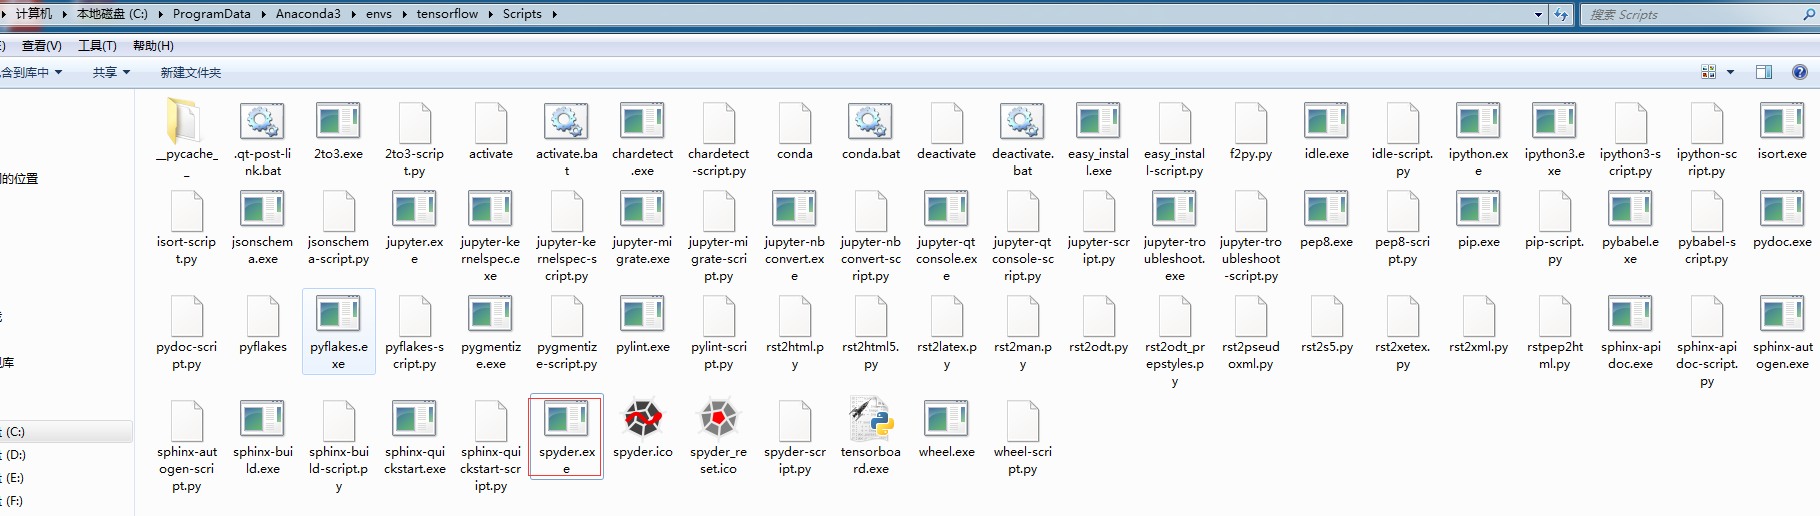Expand the arrow after envs in path
The width and height of the screenshot is (1820, 516).
tap(405, 14)
